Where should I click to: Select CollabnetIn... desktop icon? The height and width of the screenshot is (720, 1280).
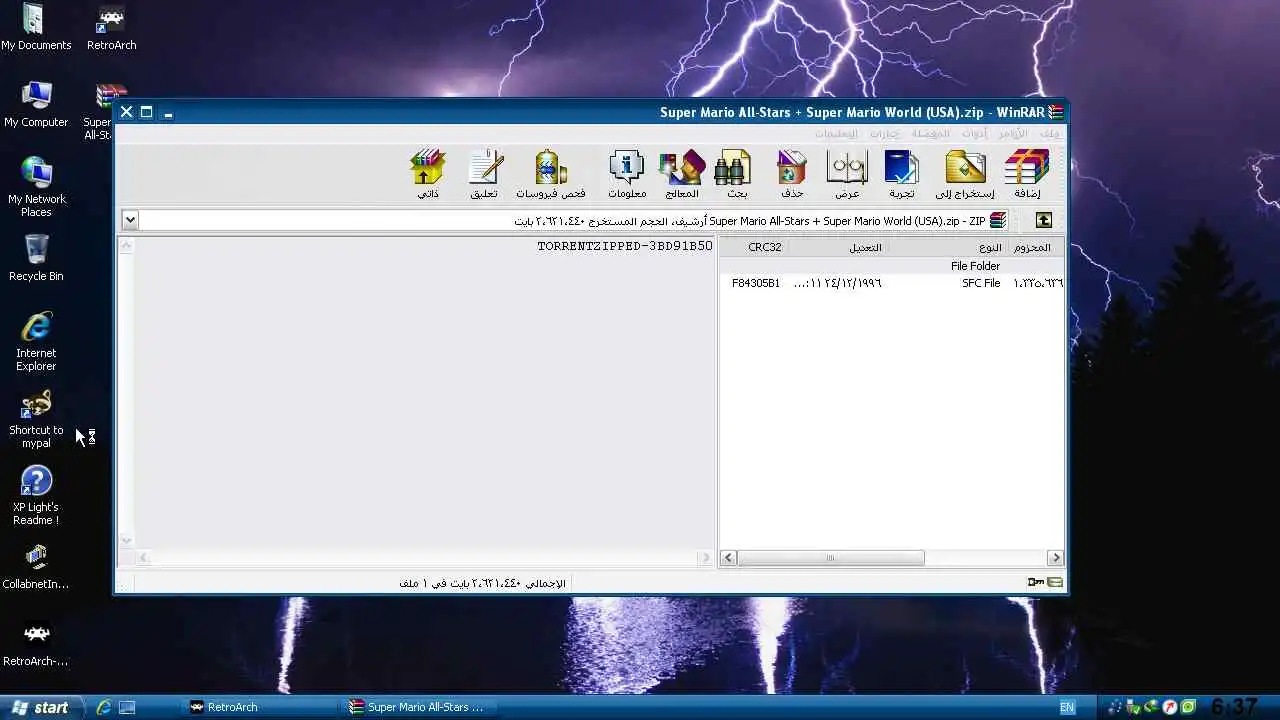[x=36, y=567]
